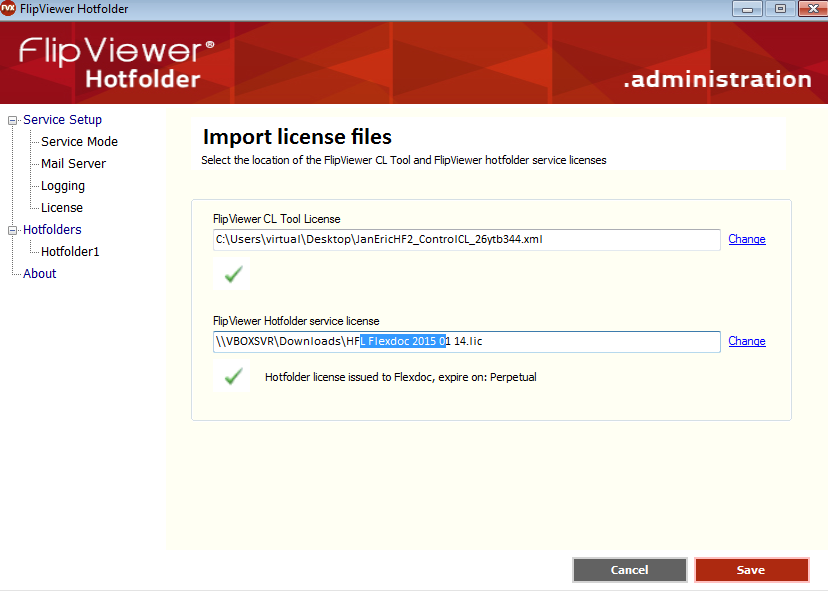Open the Hotfolders section

pos(52,230)
